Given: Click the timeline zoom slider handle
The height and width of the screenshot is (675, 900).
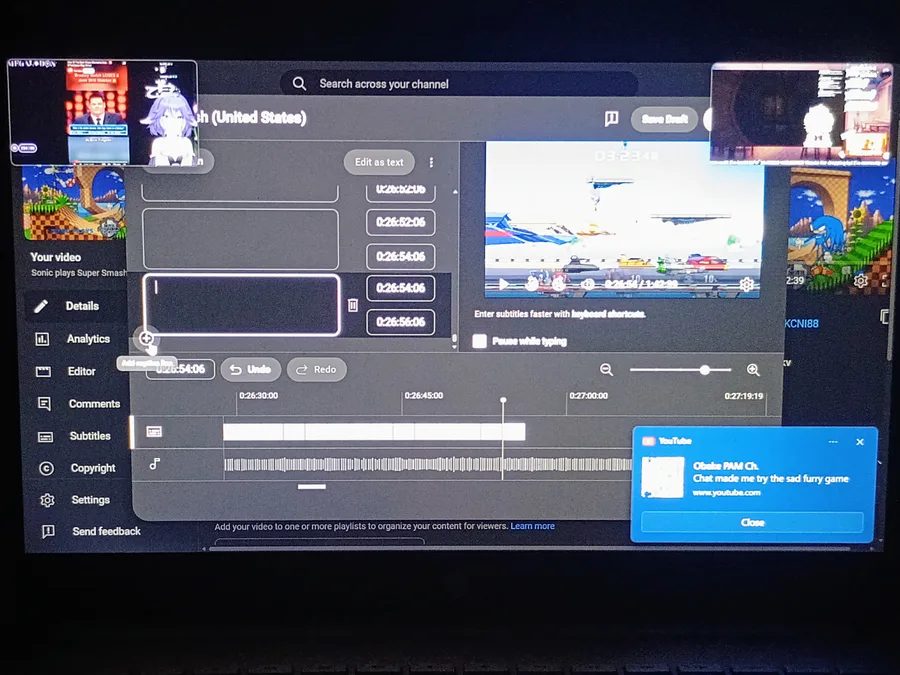Looking at the screenshot, I should tap(704, 370).
